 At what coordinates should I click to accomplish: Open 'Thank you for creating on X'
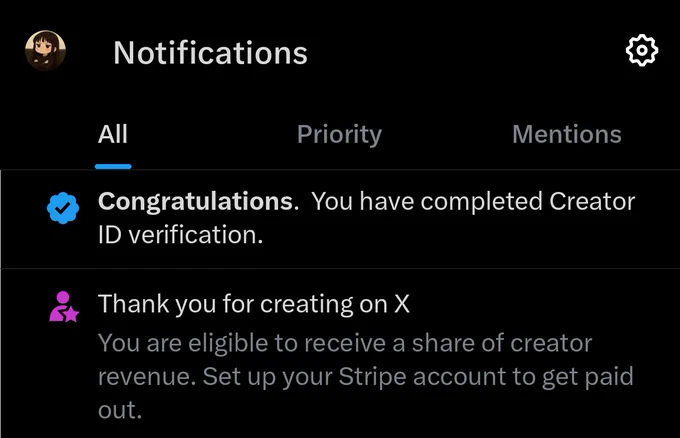click(254, 304)
